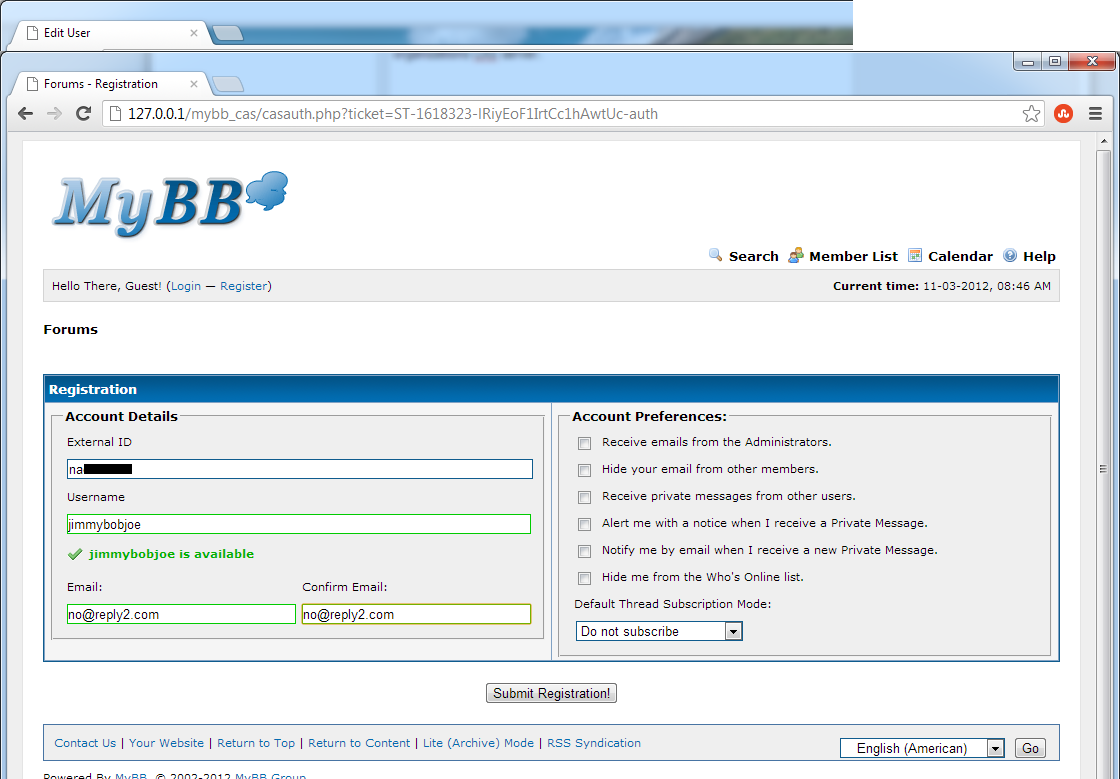
Task: Click the Registration panel header
Action: (551, 389)
